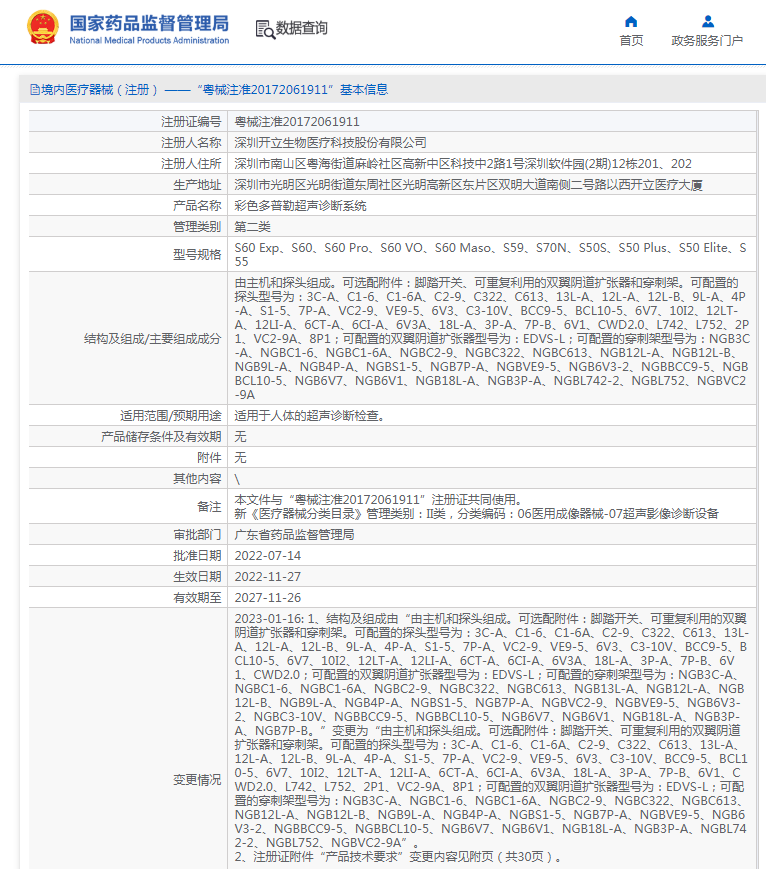The width and height of the screenshot is (766, 869).
Task: Click registrant name 深圳开立生物医疗科技股份有限公司
Action: pos(330,142)
